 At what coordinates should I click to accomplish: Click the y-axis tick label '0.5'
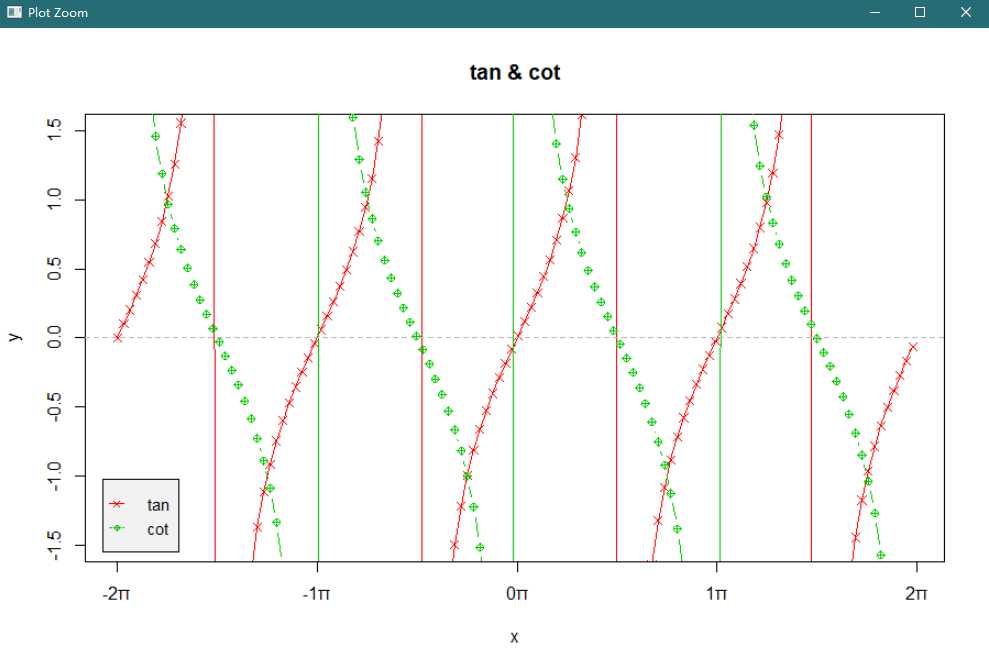(55, 269)
